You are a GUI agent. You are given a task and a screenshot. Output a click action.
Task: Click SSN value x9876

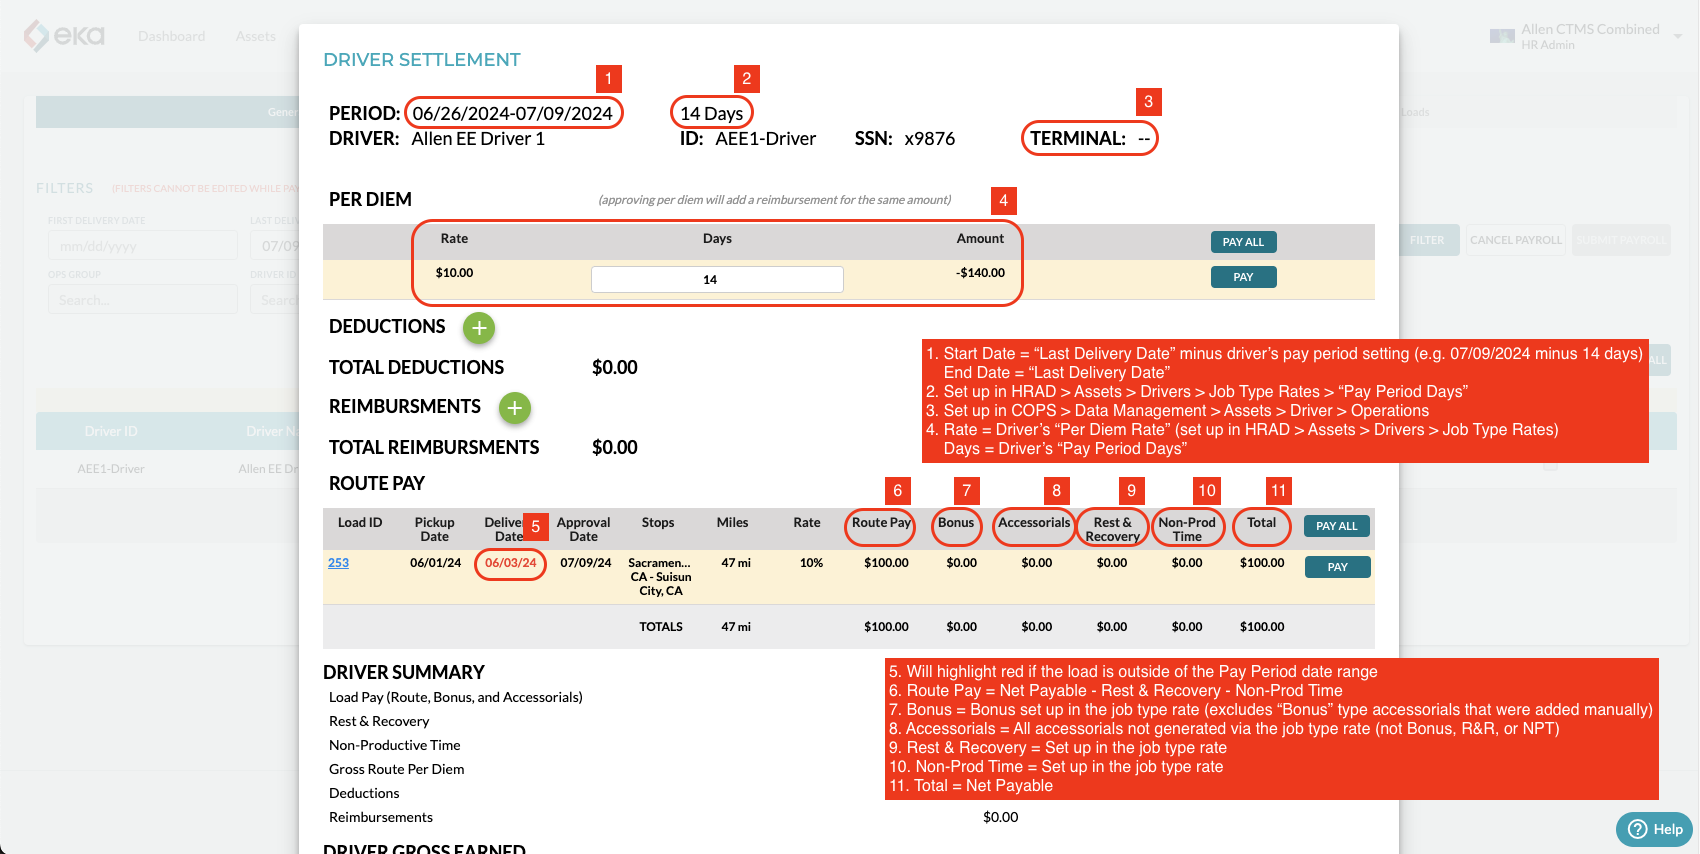point(929,139)
